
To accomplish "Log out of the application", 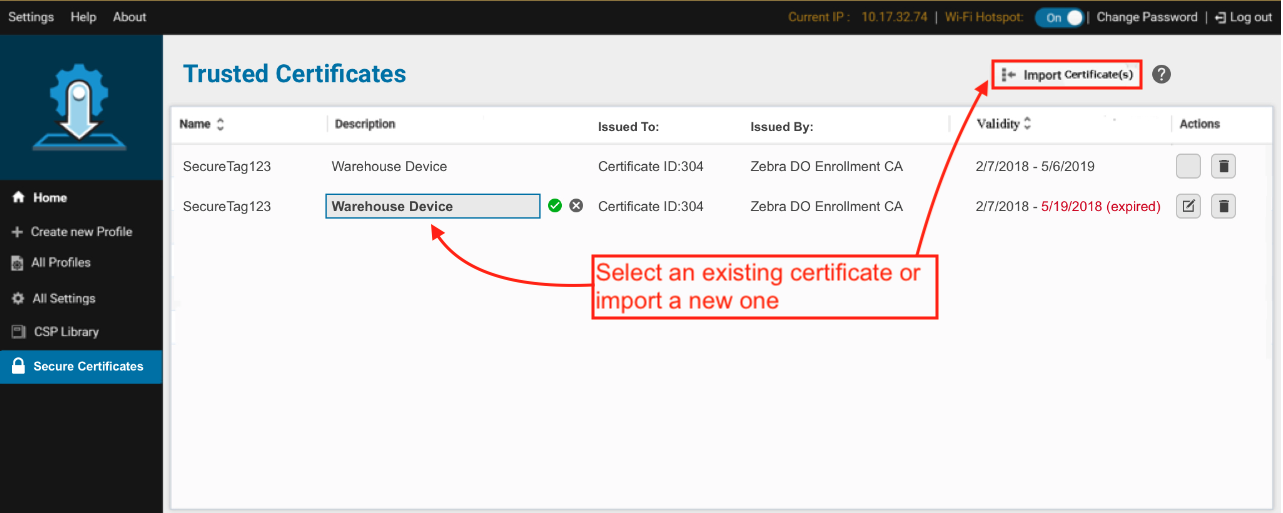I will pyautogui.click(x=1244, y=17).
